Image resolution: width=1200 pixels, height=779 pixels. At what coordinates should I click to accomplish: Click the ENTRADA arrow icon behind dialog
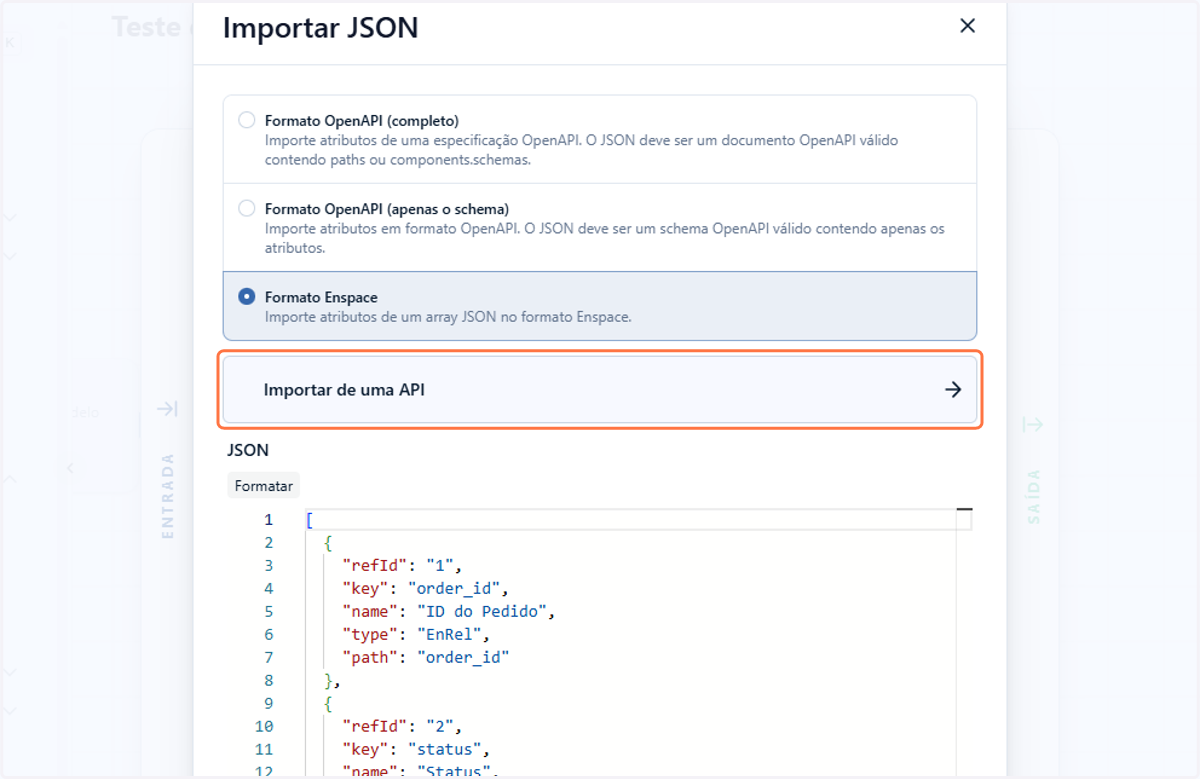pyautogui.click(x=167, y=408)
